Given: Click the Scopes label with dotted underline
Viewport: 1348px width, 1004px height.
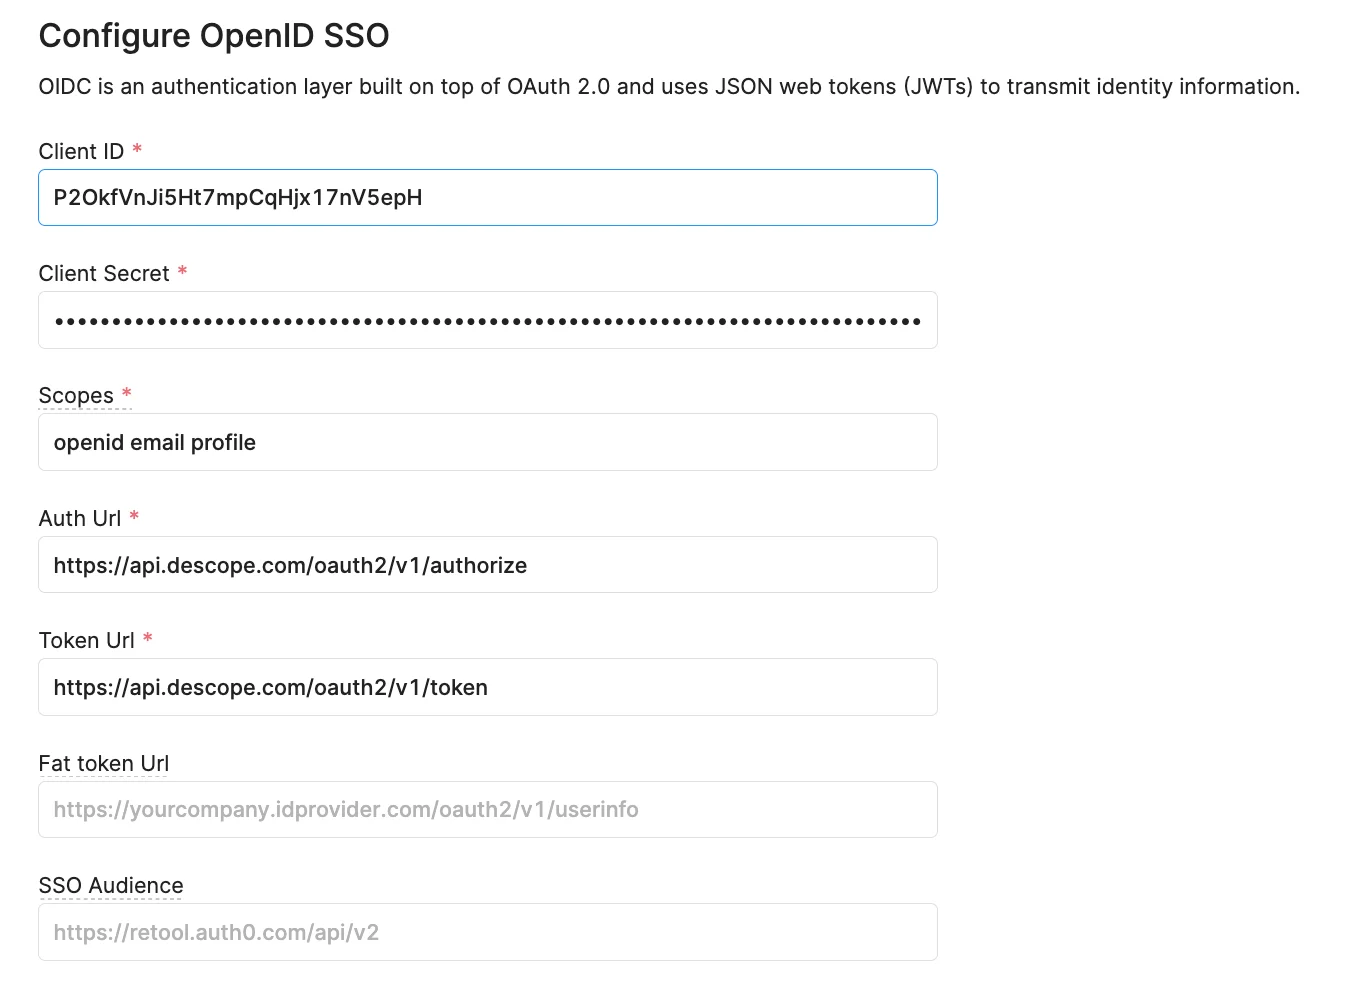Looking at the screenshot, I should pyautogui.click(x=74, y=395).
